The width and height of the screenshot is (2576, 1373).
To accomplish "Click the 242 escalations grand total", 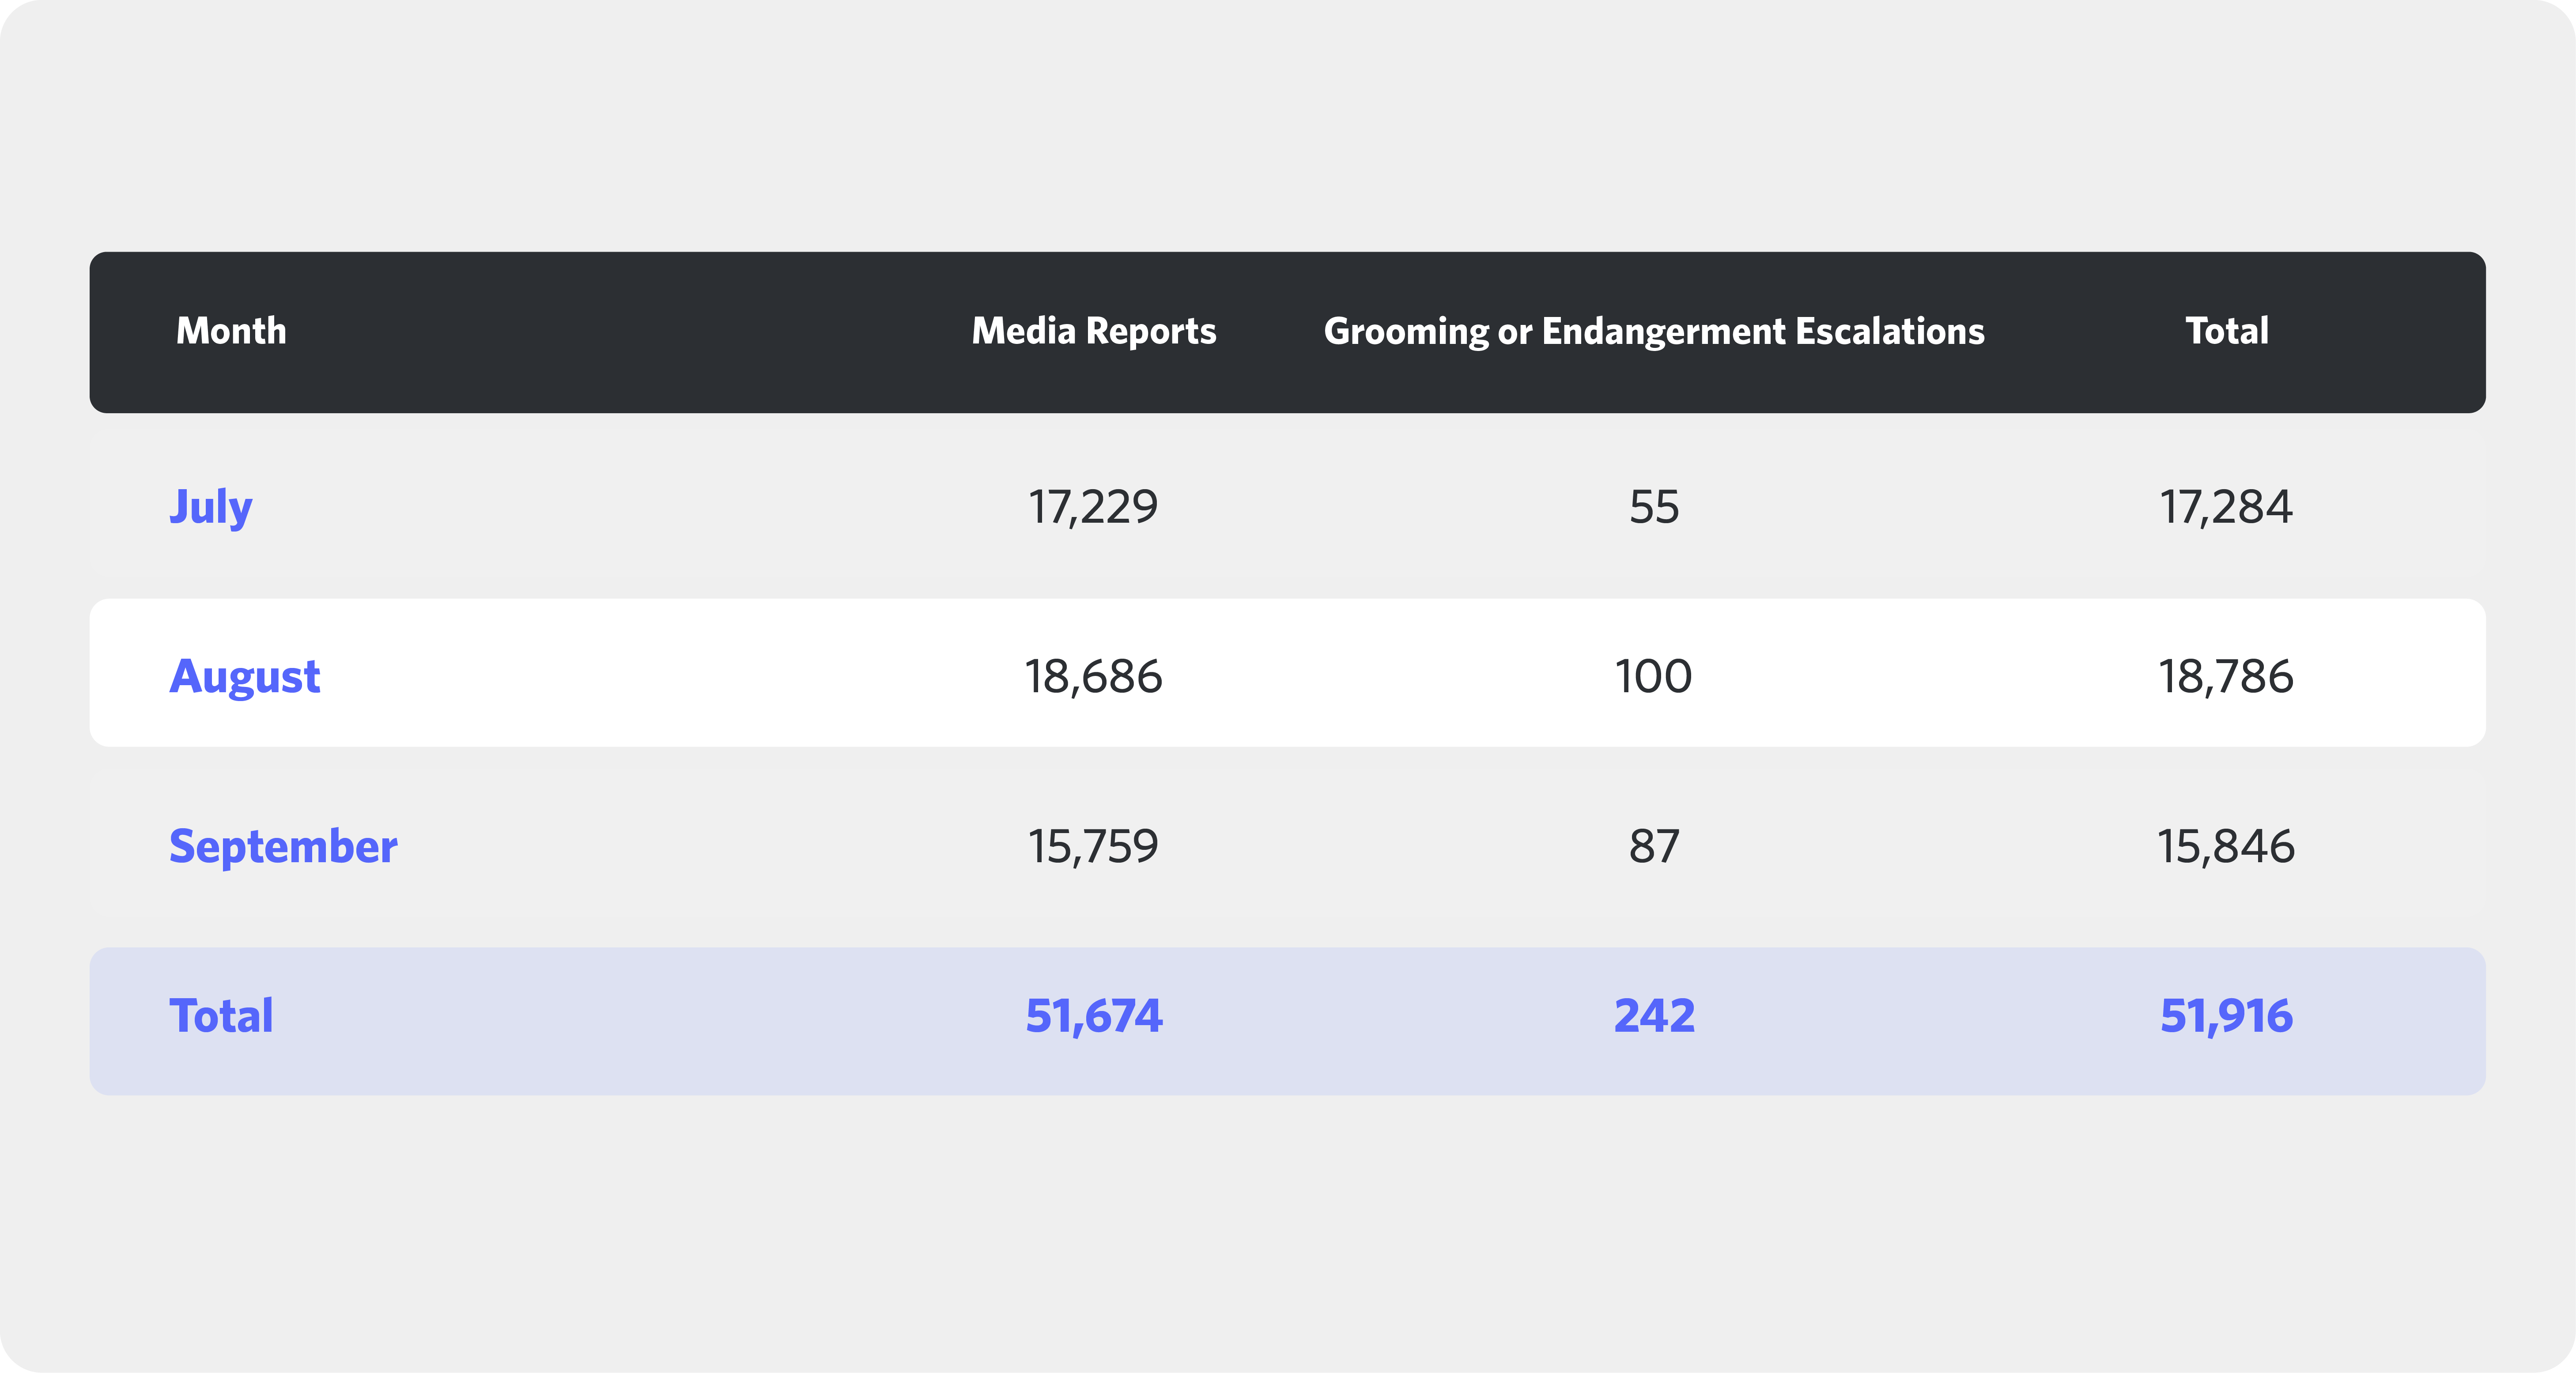I will pyautogui.click(x=1654, y=1016).
